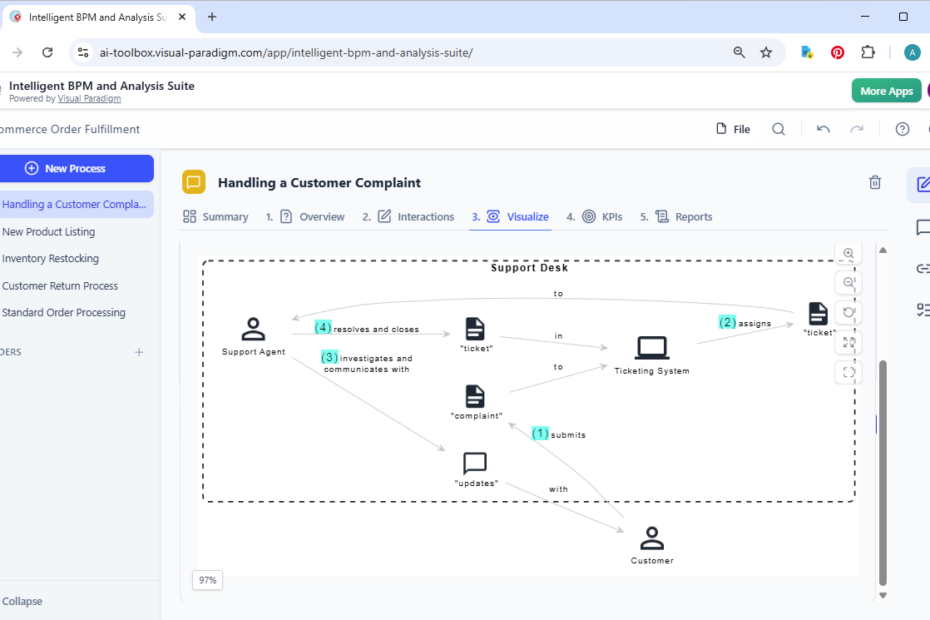Zoom in on the diagram canvas

[848, 252]
